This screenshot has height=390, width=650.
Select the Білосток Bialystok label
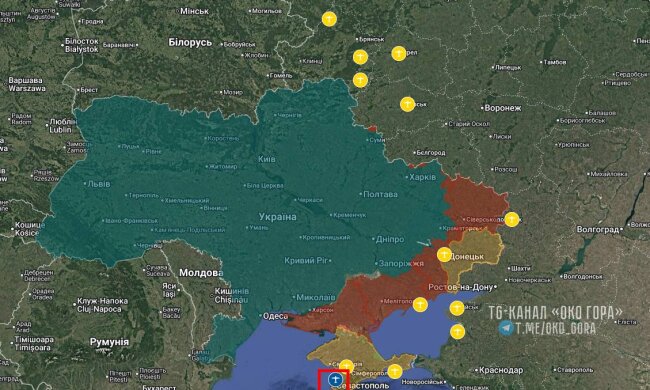[x=82, y=46]
